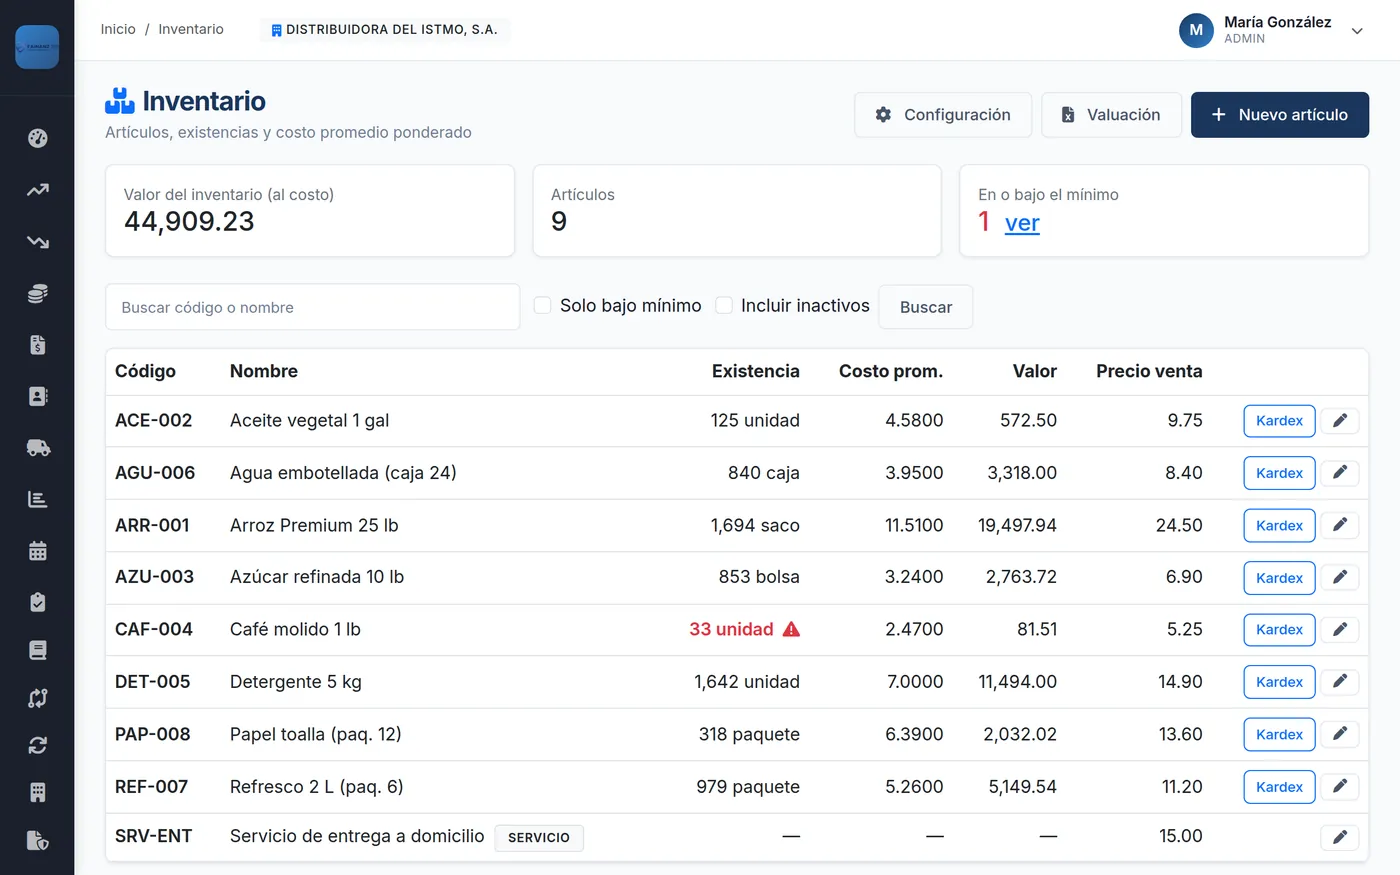
Task: Edit the ACE-002 item with pencil icon
Action: coord(1340,421)
